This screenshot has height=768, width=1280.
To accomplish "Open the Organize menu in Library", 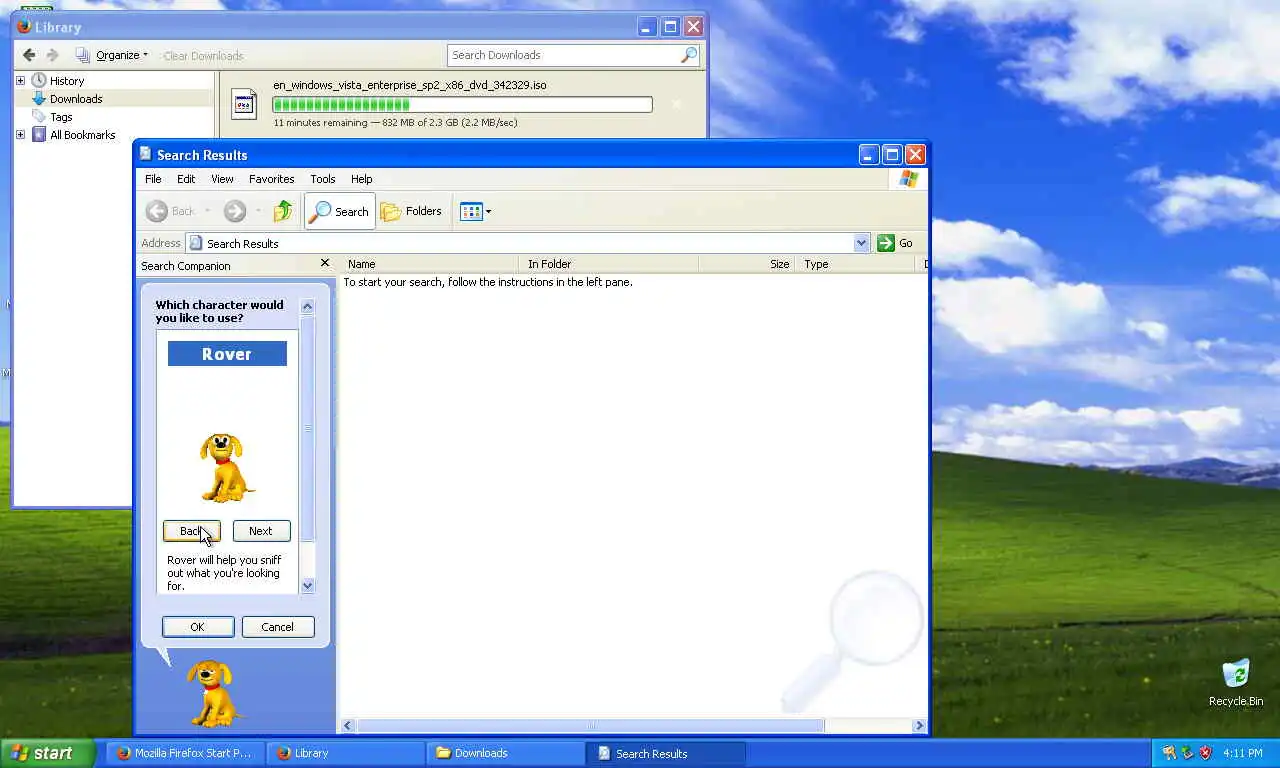I will 112,55.
